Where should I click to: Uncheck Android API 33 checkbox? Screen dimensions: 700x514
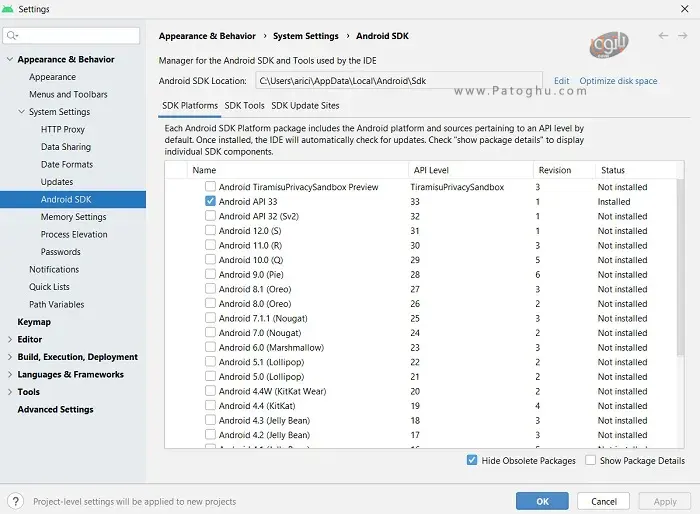pyautogui.click(x=210, y=201)
